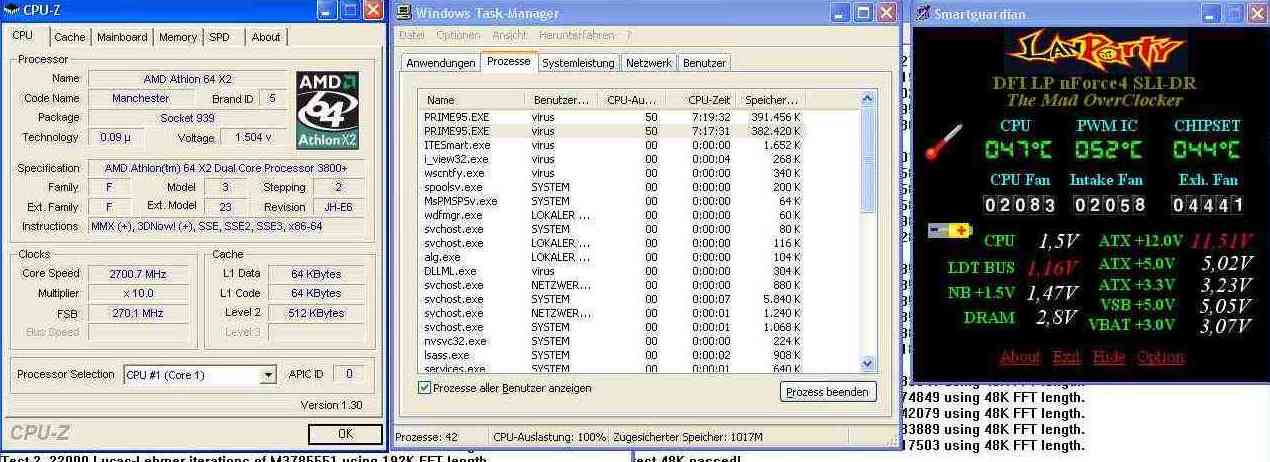The width and height of the screenshot is (1270, 462).
Task: Maximize the Windows Task-Manager window
Action: click(864, 12)
